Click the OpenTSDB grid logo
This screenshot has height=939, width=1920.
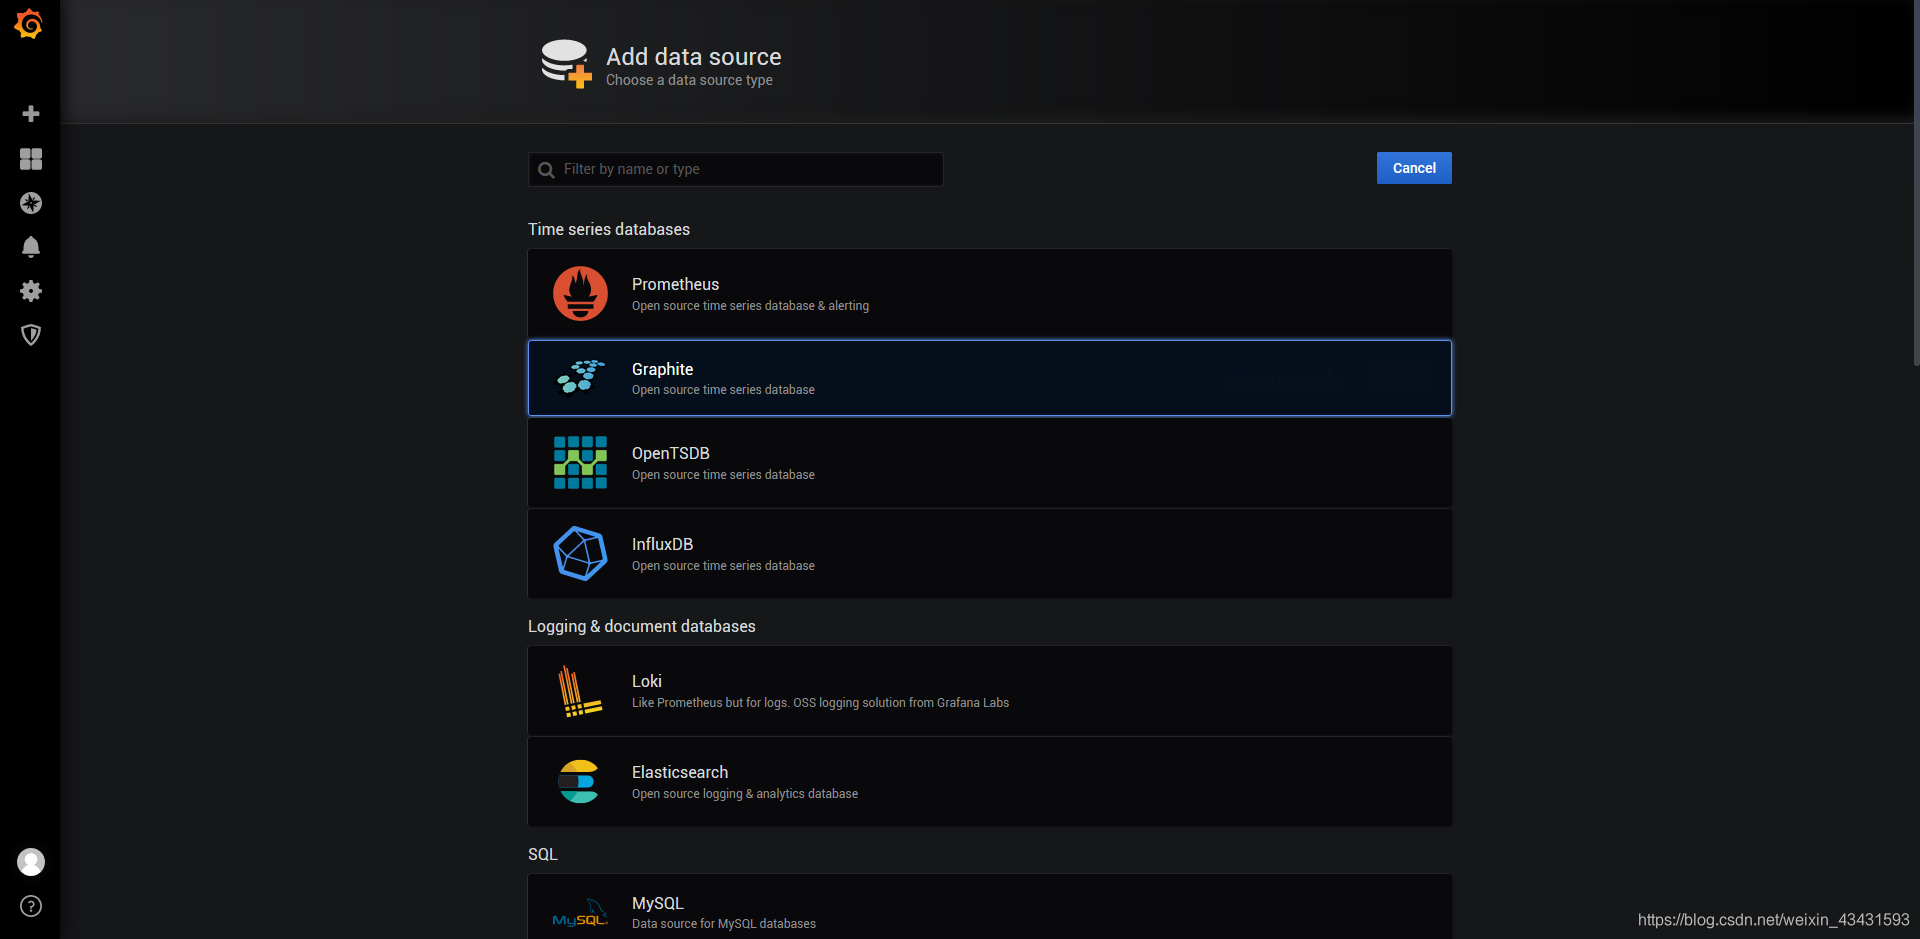[580, 462]
